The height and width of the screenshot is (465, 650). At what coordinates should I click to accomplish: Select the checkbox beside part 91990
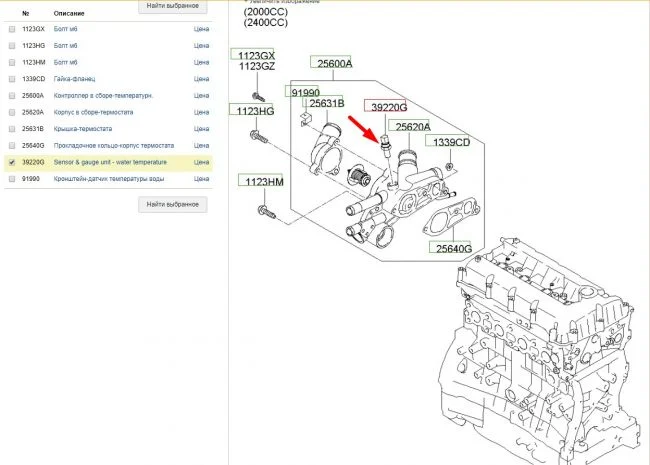click(x=11, y=178)
